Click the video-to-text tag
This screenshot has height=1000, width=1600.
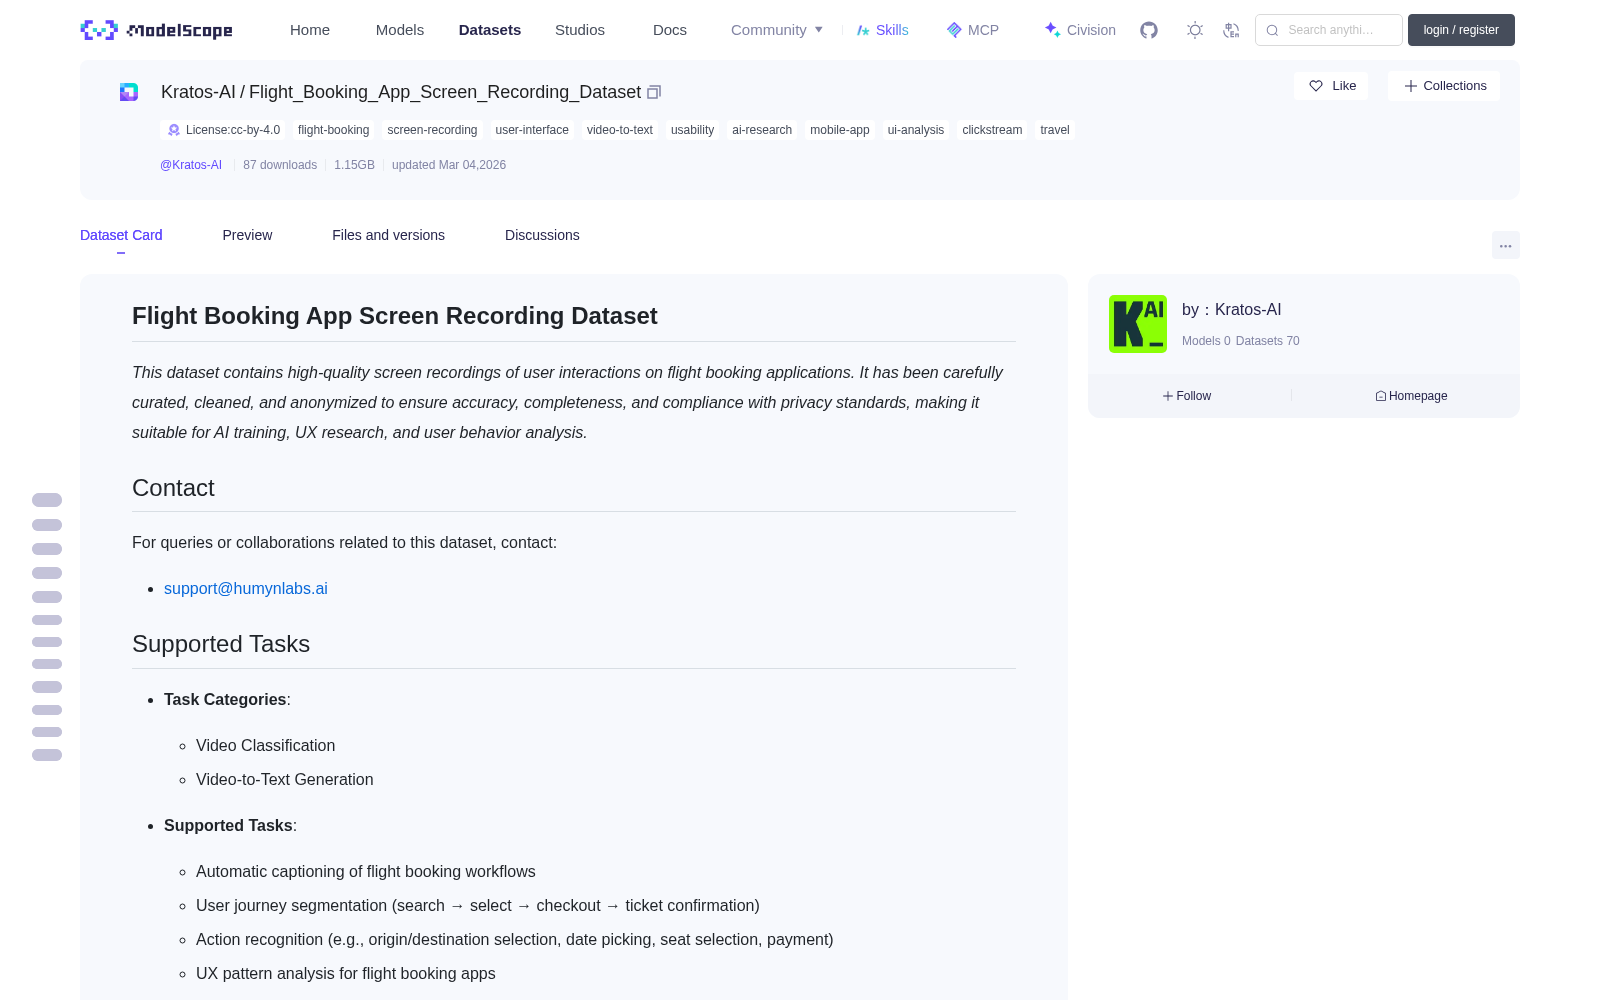pyautogui.click(x=620, y=130)
